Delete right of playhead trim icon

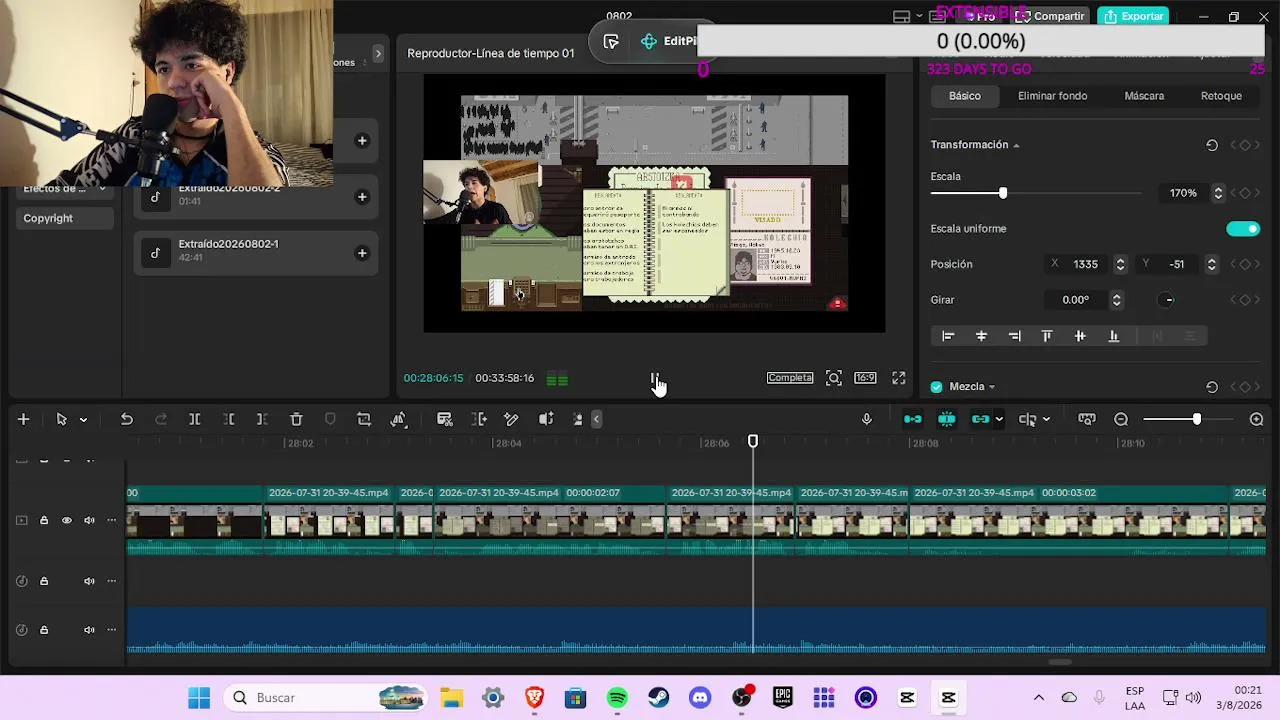pyautogui.click(x=262, y=419)
